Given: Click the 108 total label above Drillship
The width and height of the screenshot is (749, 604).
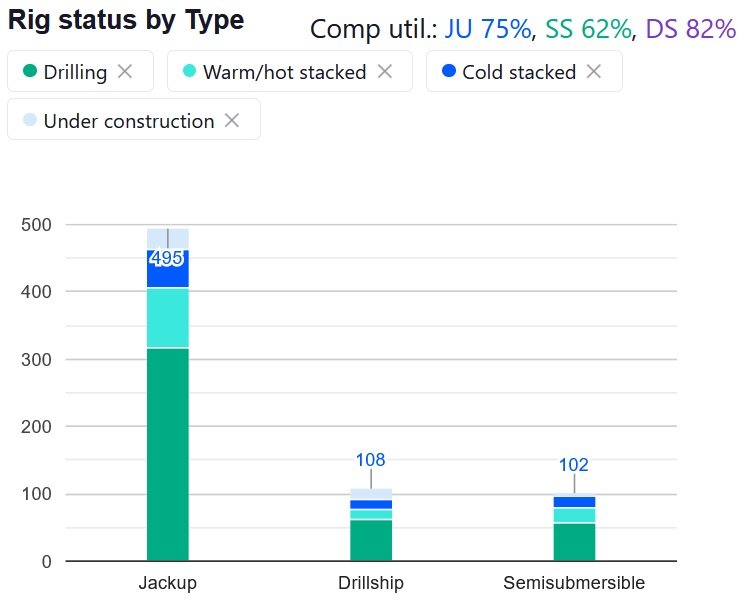Looking at the screenshot, I should point(371,460).
